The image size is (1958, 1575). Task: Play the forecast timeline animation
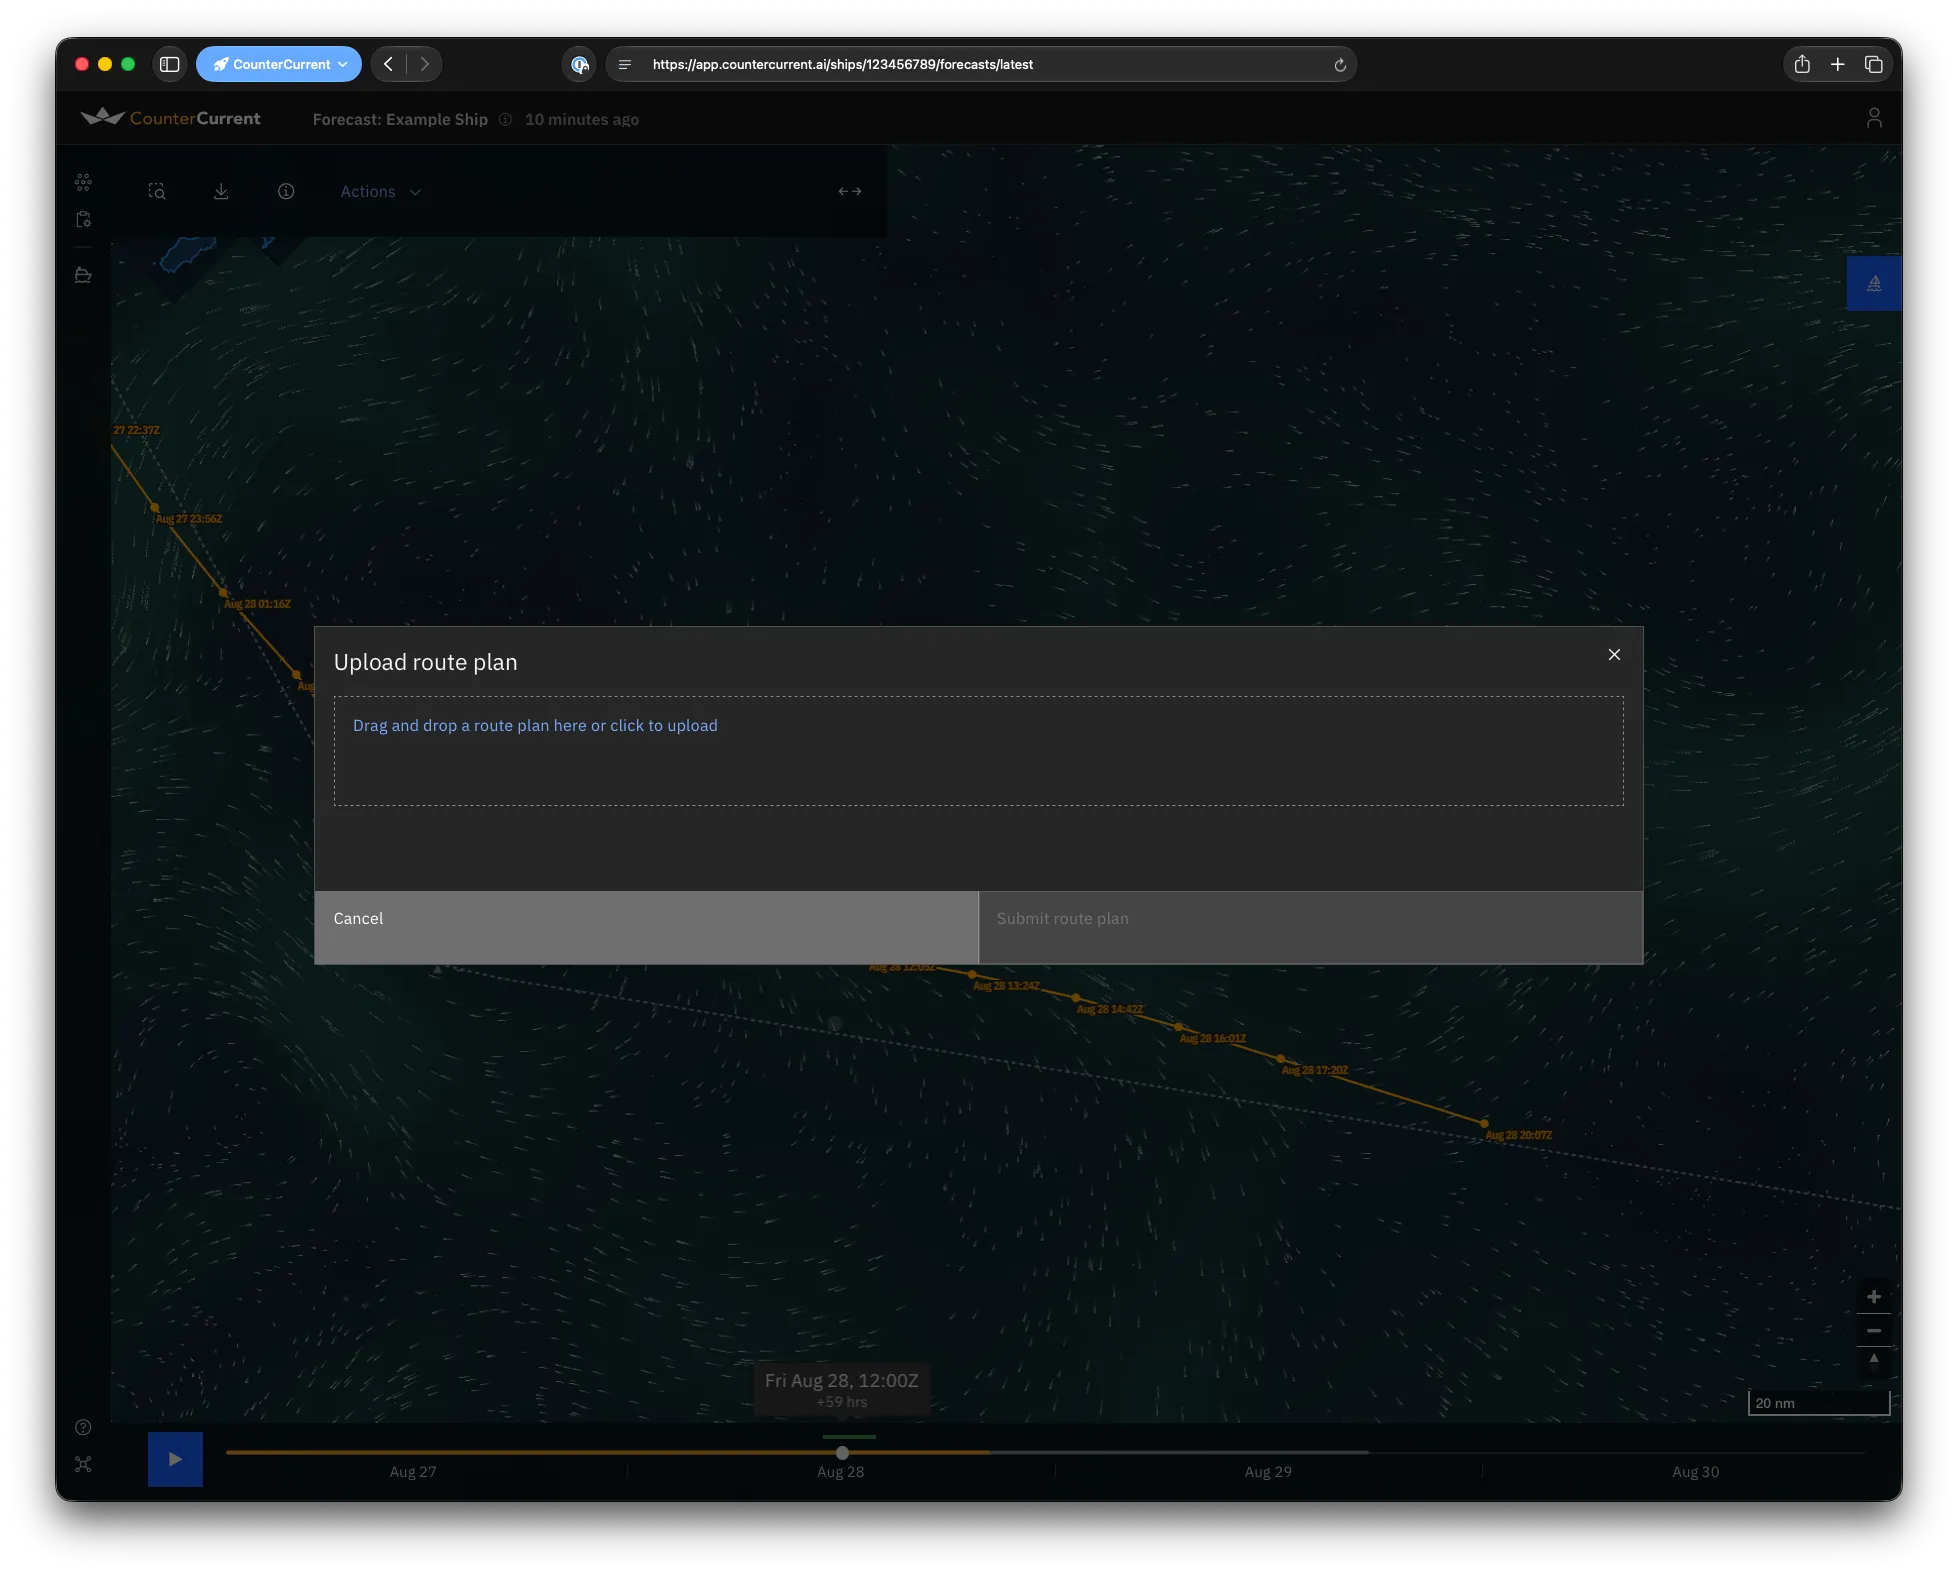tap(175, 1459)
